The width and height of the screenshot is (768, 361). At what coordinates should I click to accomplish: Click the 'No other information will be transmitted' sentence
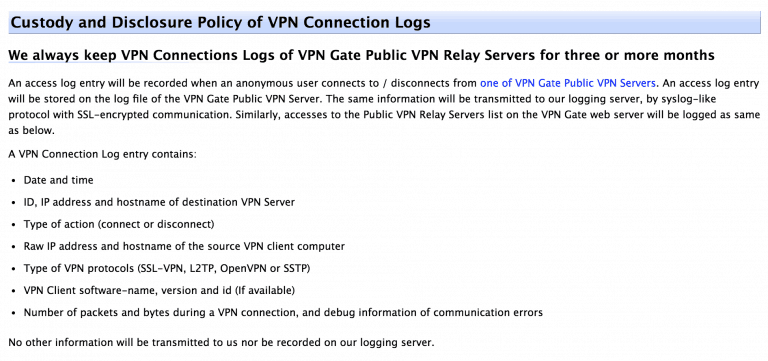[221, 342]
